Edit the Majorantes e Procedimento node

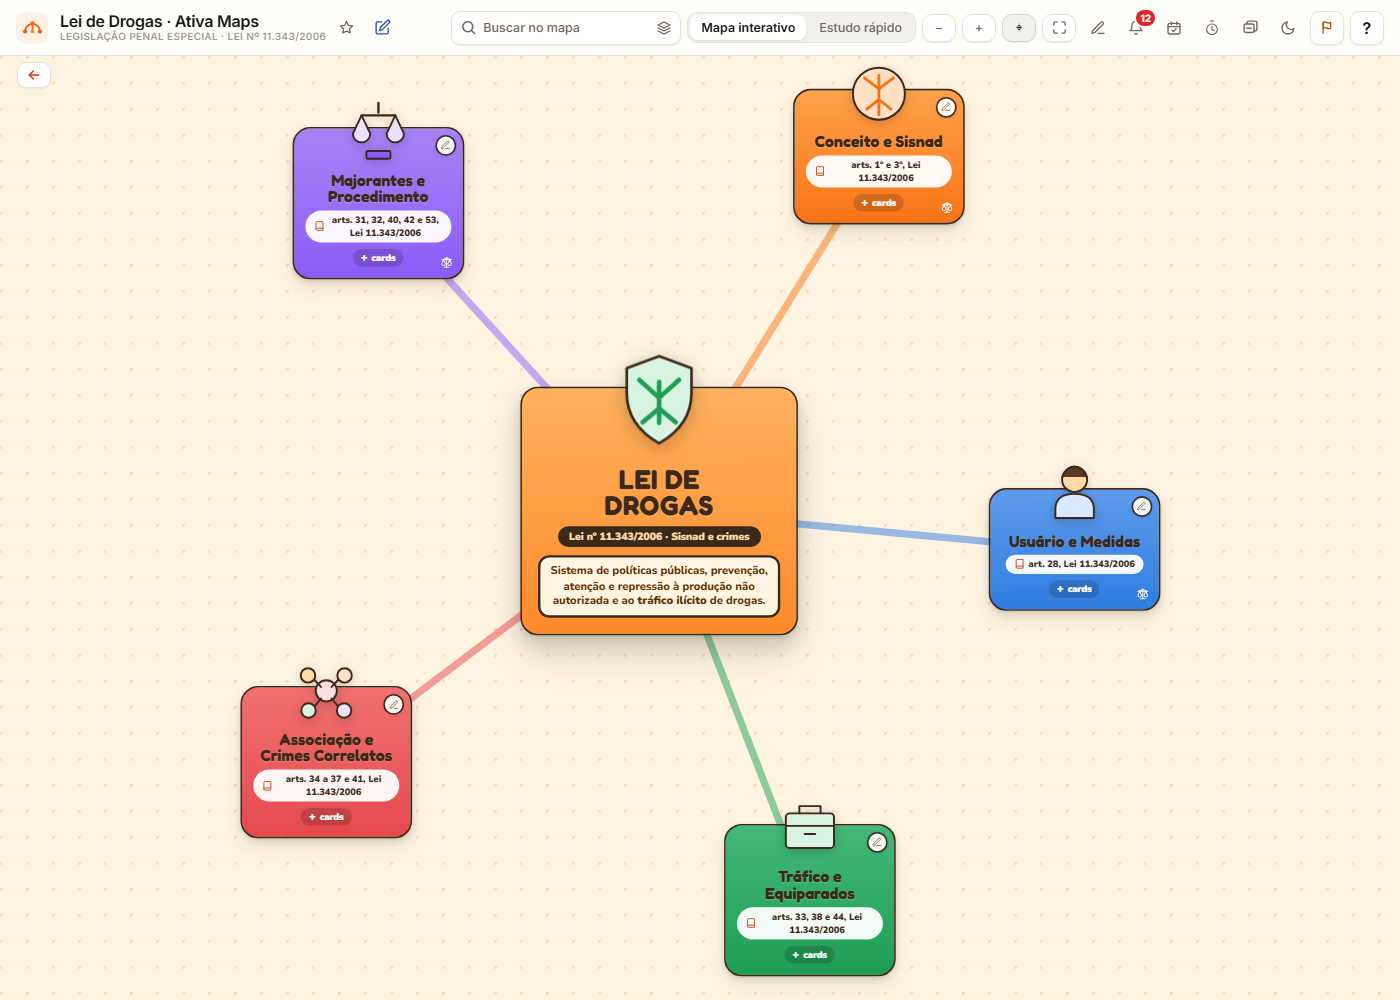pos(446,146)
